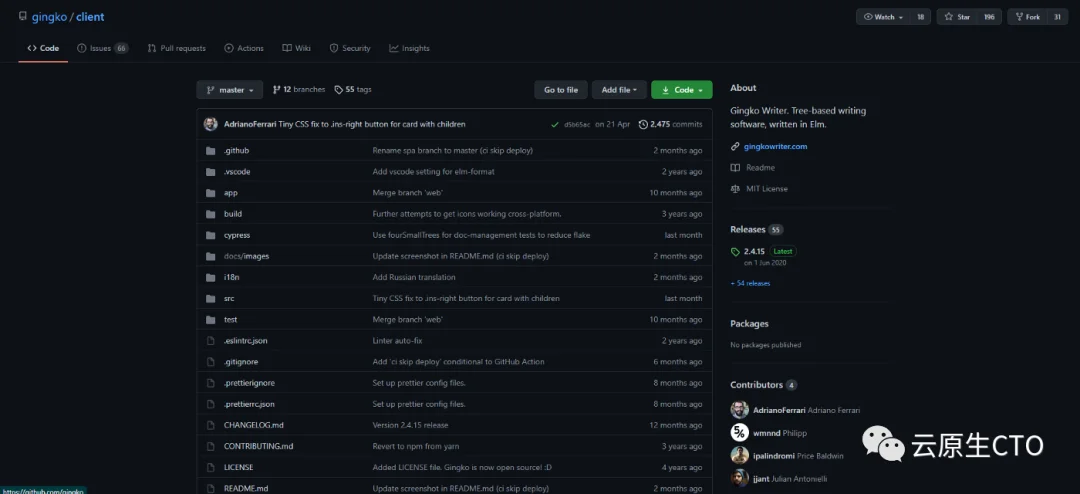
Task: Expand the Add file dropdown
Action: [x=619, y=90]
